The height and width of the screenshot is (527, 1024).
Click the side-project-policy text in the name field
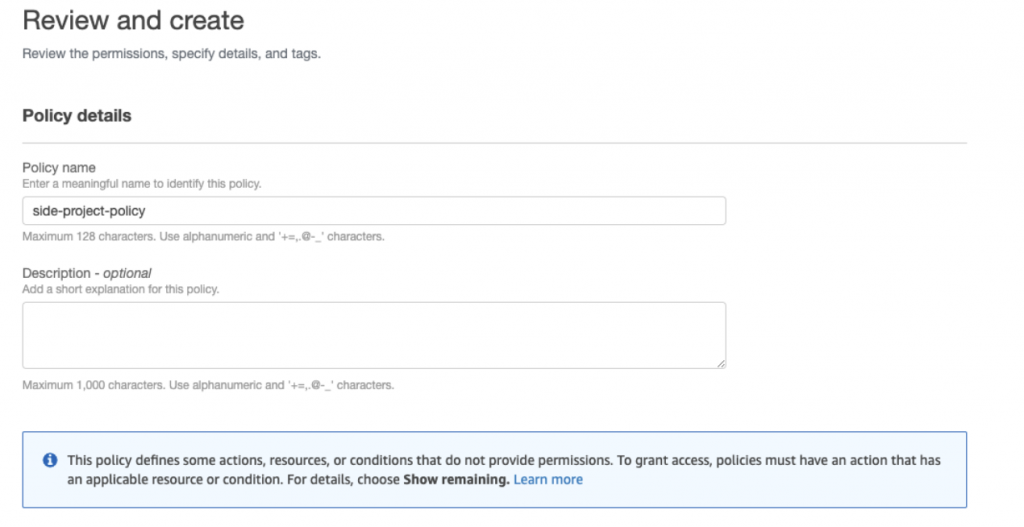pos(90,211)
